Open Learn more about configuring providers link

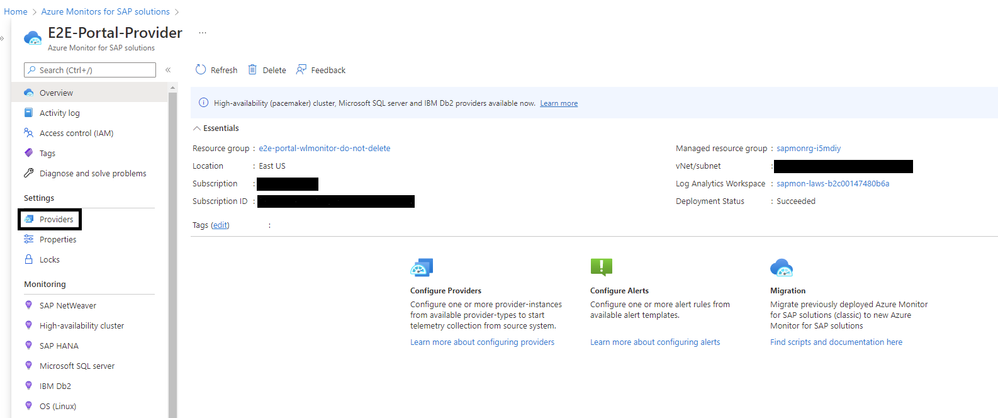(x=482, y=342)
